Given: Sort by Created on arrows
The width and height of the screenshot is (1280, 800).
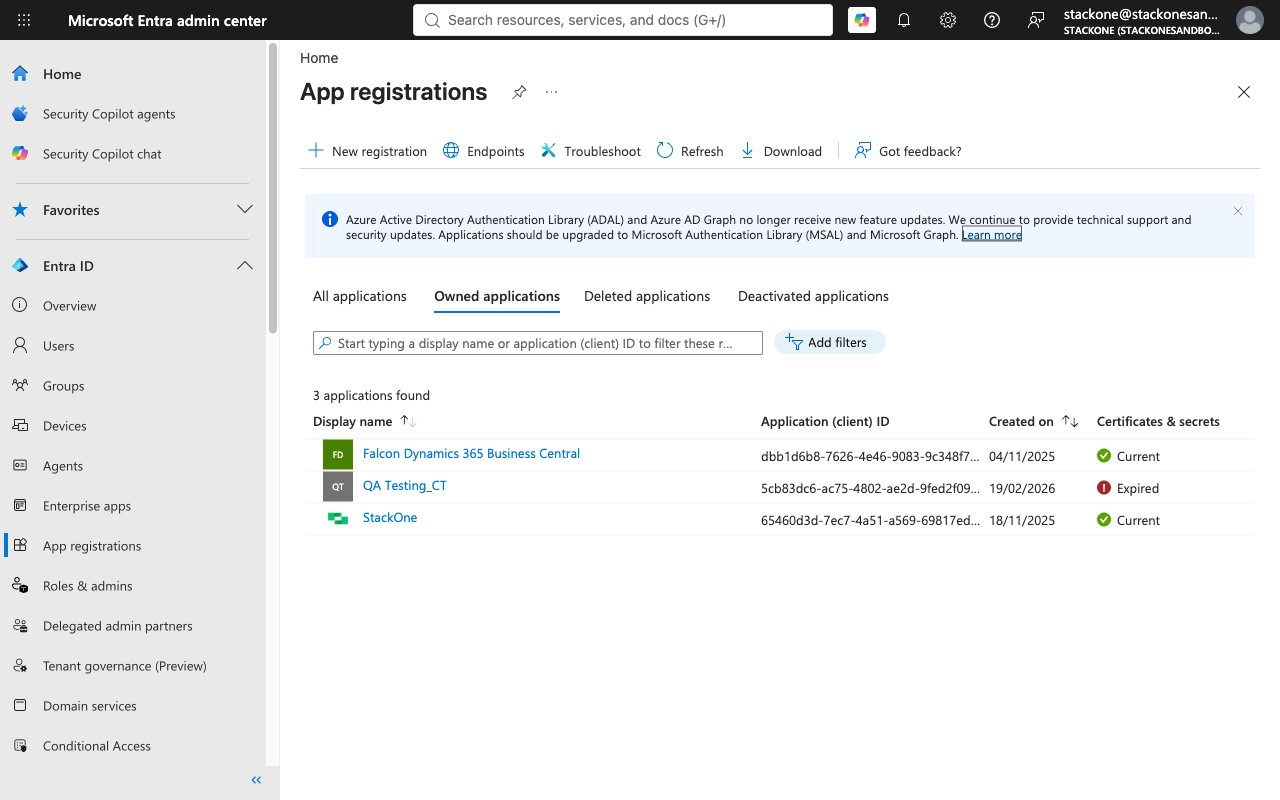Looking at the screenshot, I should 1070,422.
